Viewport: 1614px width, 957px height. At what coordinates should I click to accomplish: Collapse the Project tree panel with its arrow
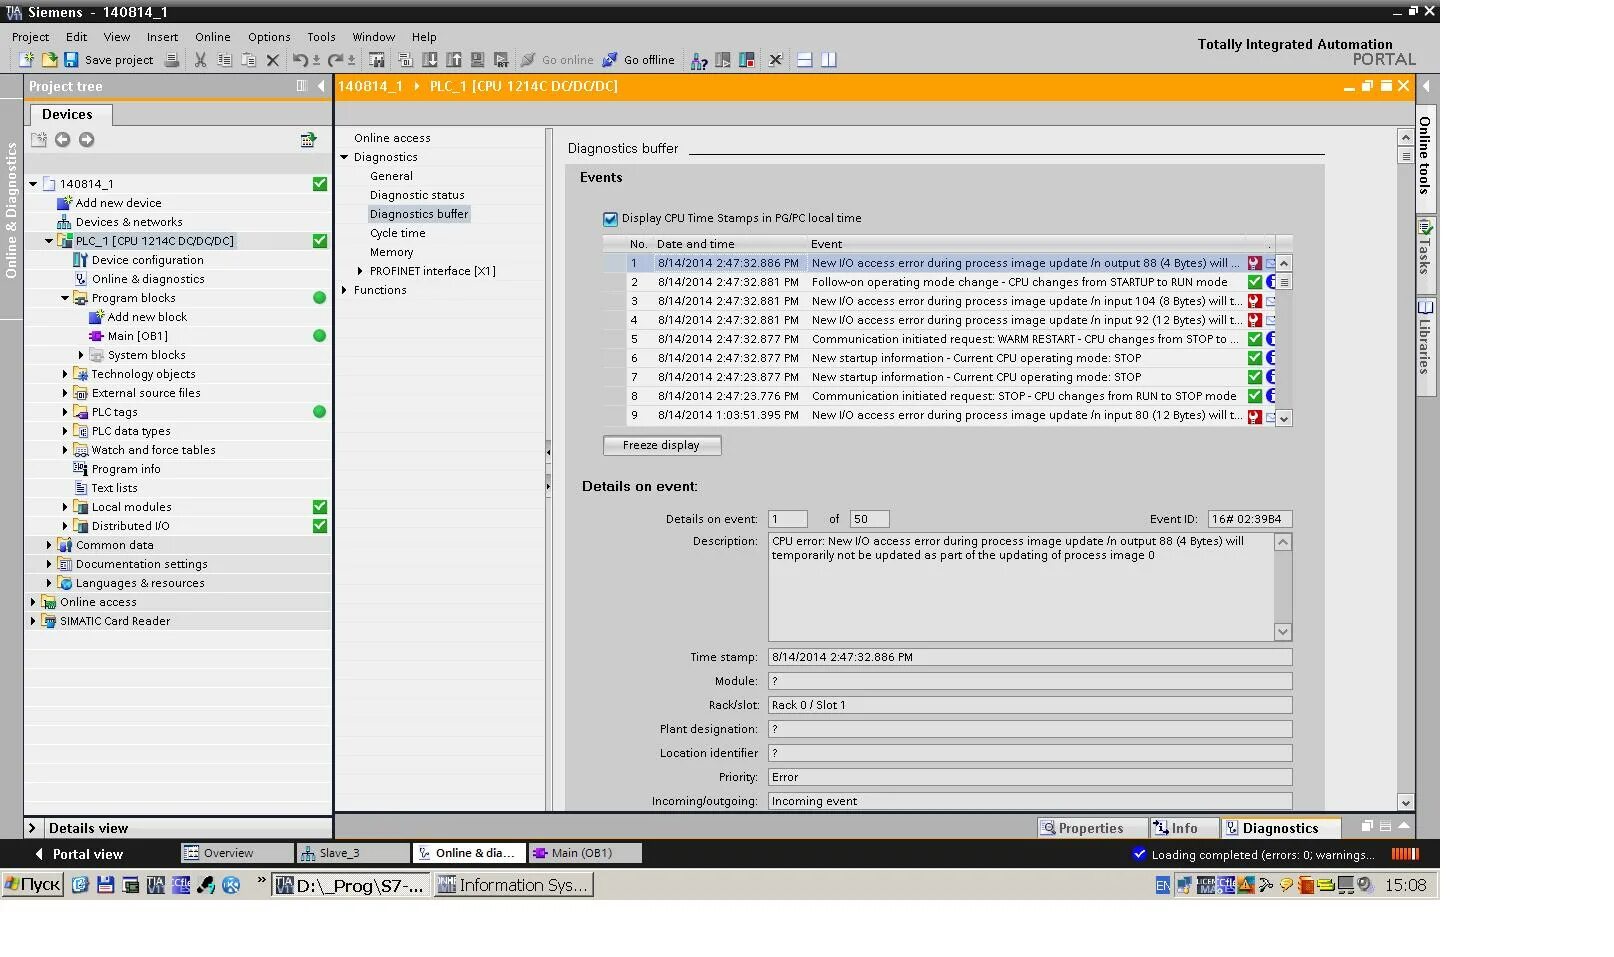click(321, 86)
